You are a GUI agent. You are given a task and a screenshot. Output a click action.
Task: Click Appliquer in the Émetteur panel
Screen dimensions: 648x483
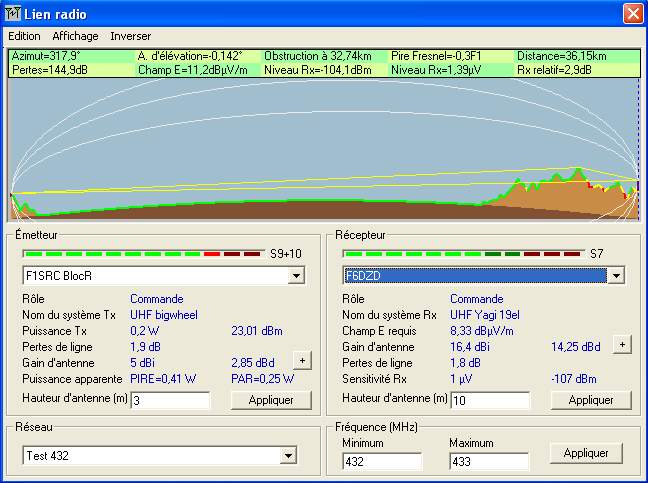(x=271, y=400)
